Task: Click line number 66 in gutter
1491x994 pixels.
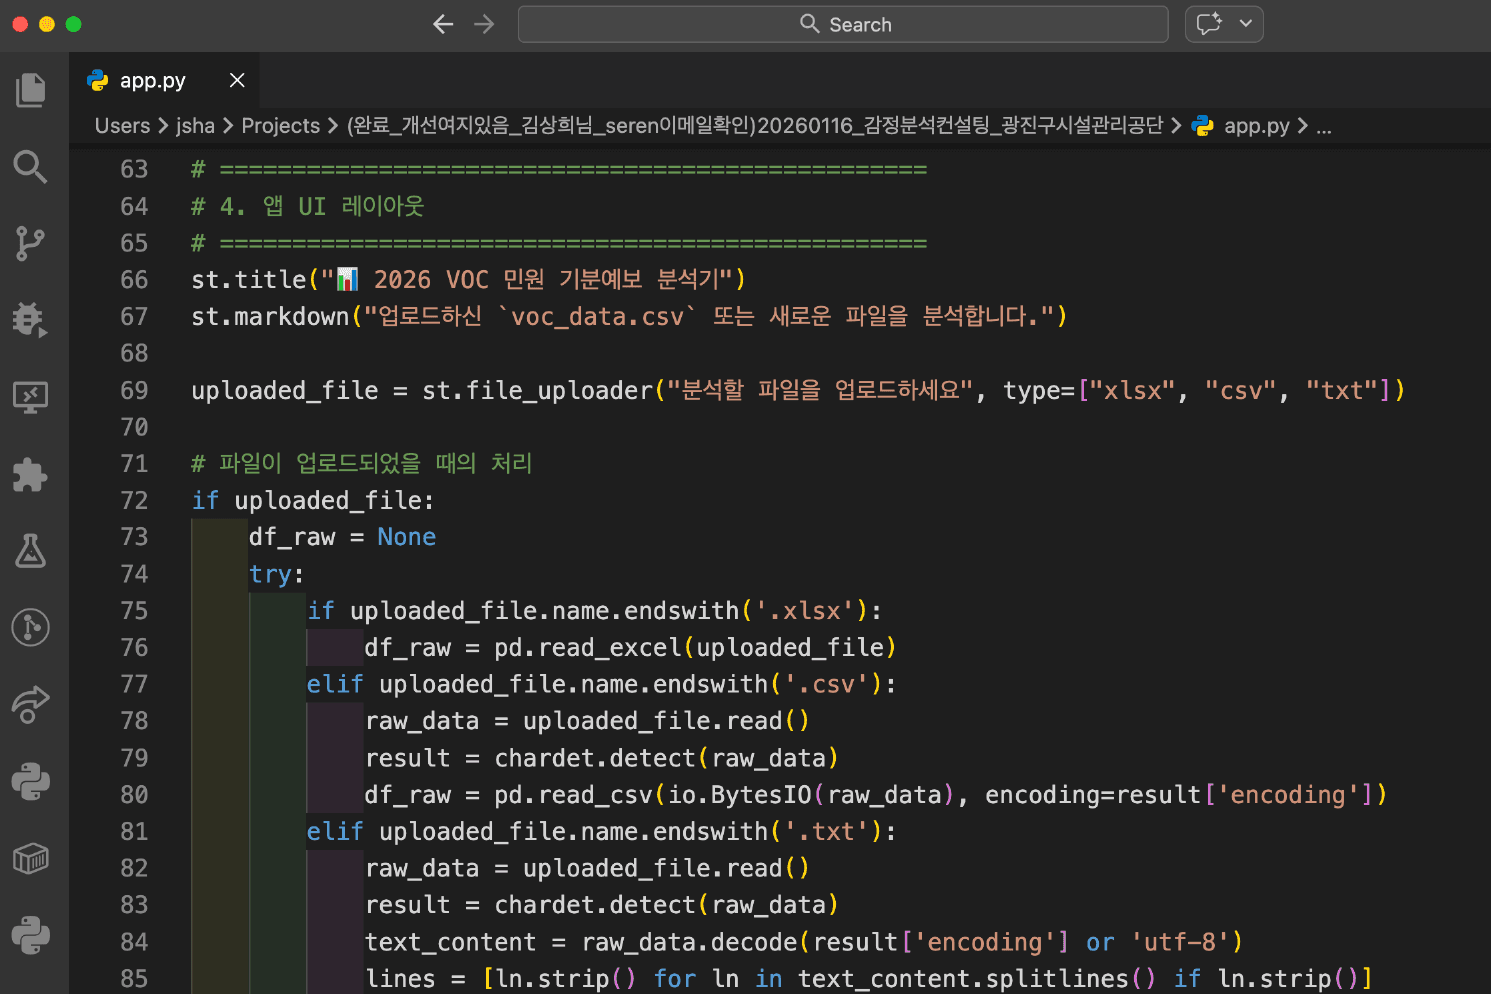Action: (134, 280)
